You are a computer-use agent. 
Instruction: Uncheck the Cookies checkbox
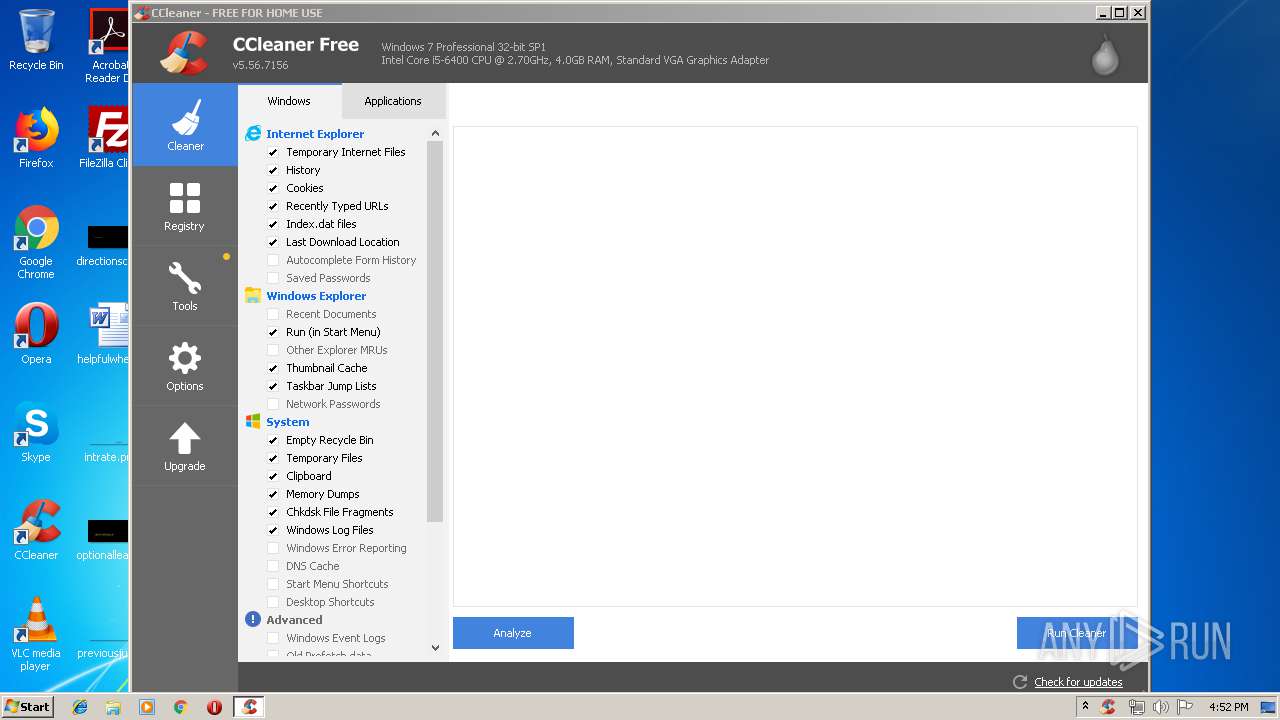(273, 188)
